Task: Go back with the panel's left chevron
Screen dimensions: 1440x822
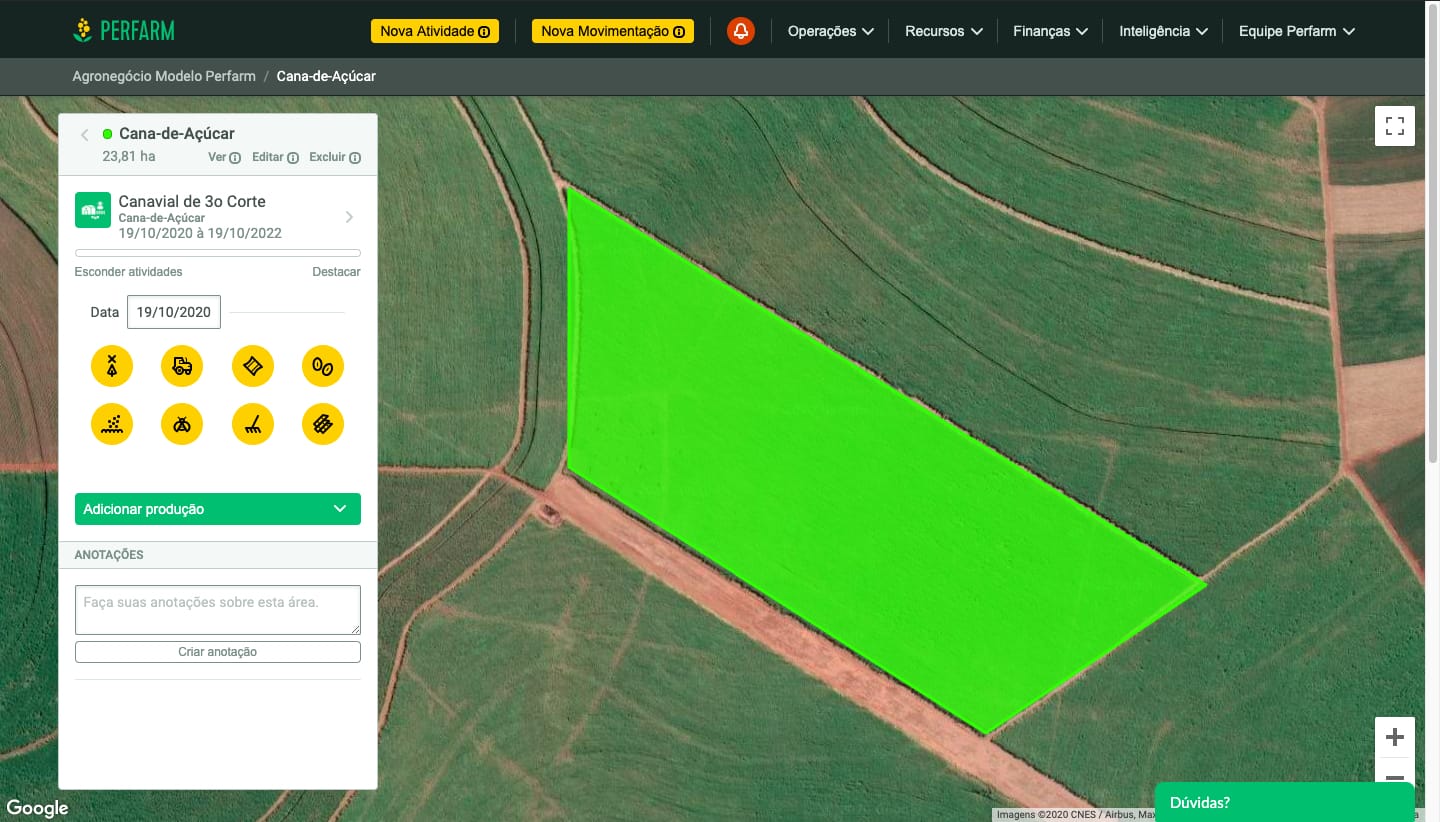Action: coord(85,134)
